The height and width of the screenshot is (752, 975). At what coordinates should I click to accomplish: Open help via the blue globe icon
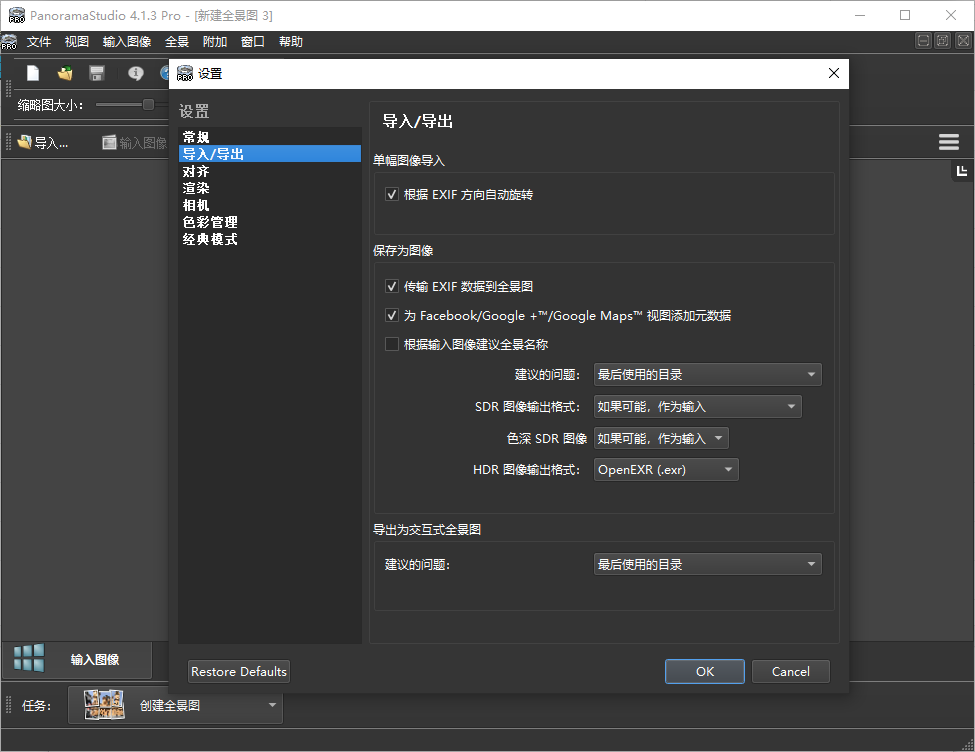coord(163,73)
